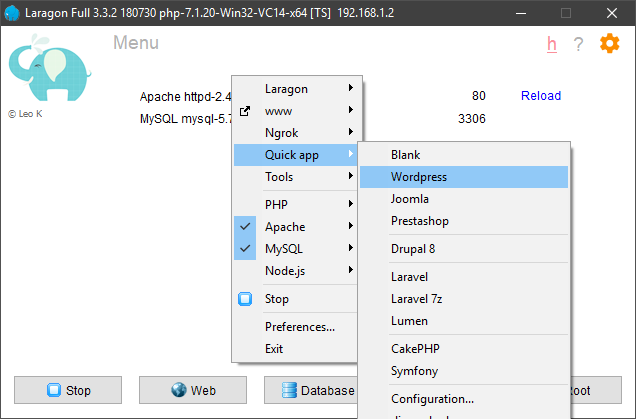Viewport: 636px width, 419px height.
Task: Click the Apache httpd service label
Action: click(185, 97)
